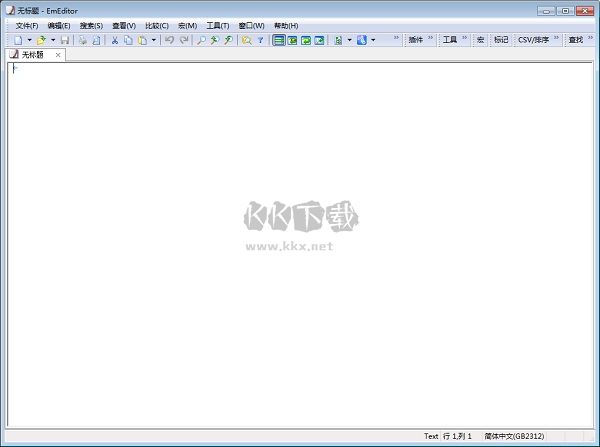Toggle the second green wrap mode icon
Screen dimensions: 600x447
(292, 40)
